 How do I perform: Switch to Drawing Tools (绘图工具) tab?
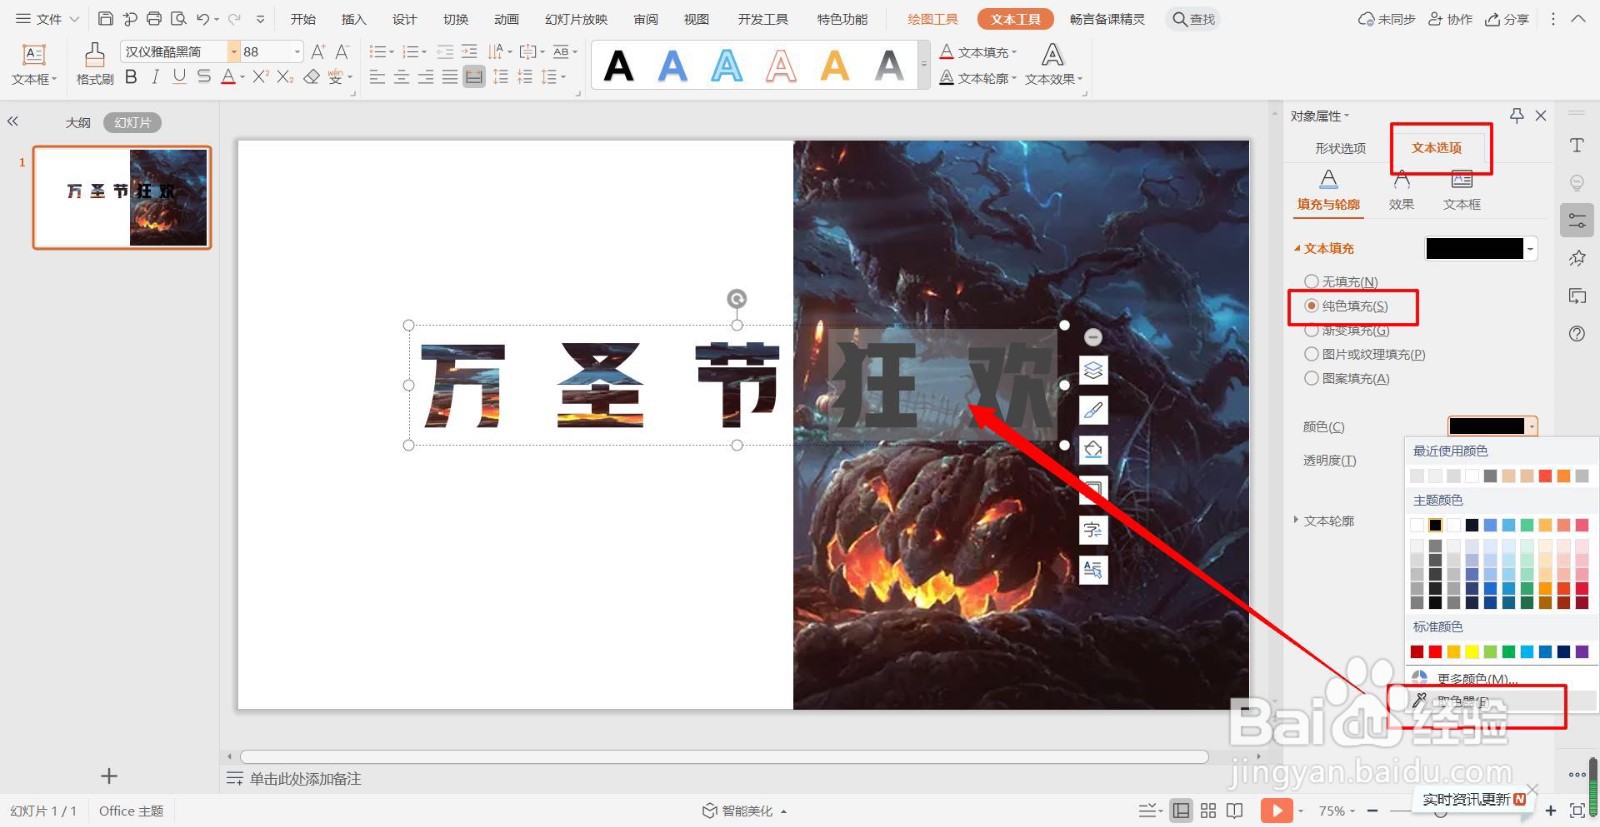(933, 19)
